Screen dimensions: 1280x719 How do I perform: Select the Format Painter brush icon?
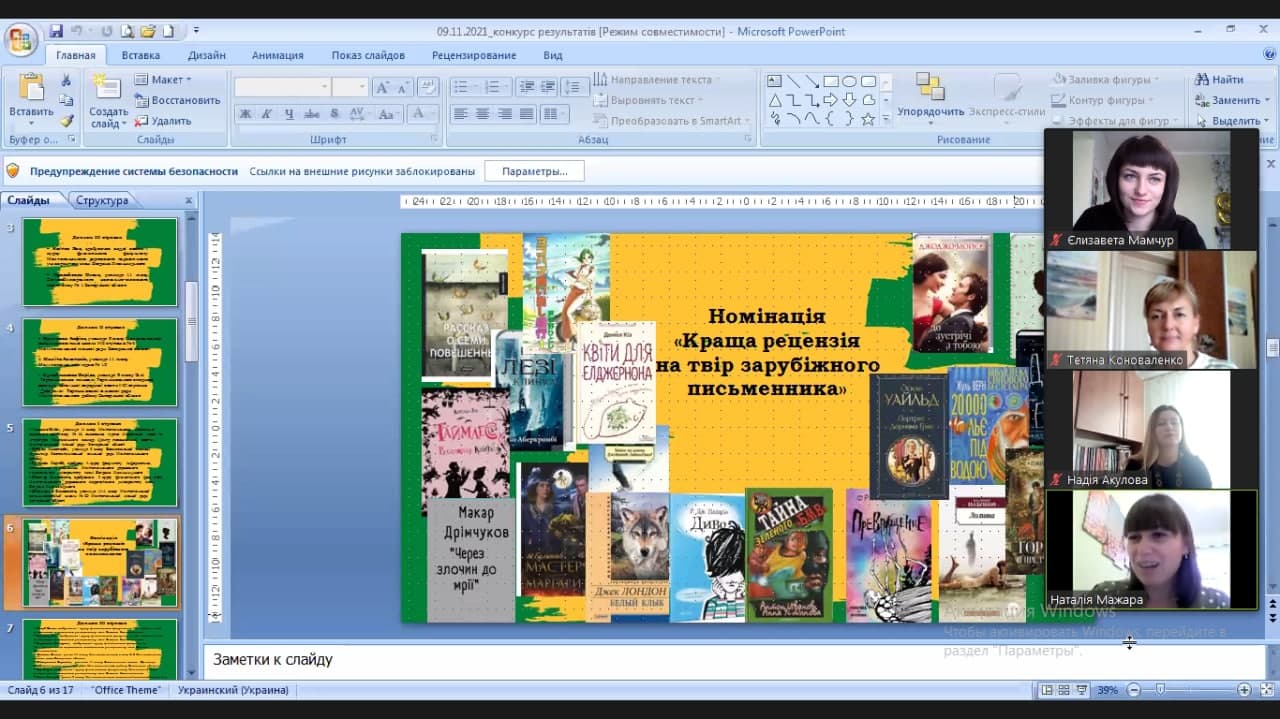[x=66, y=121]
